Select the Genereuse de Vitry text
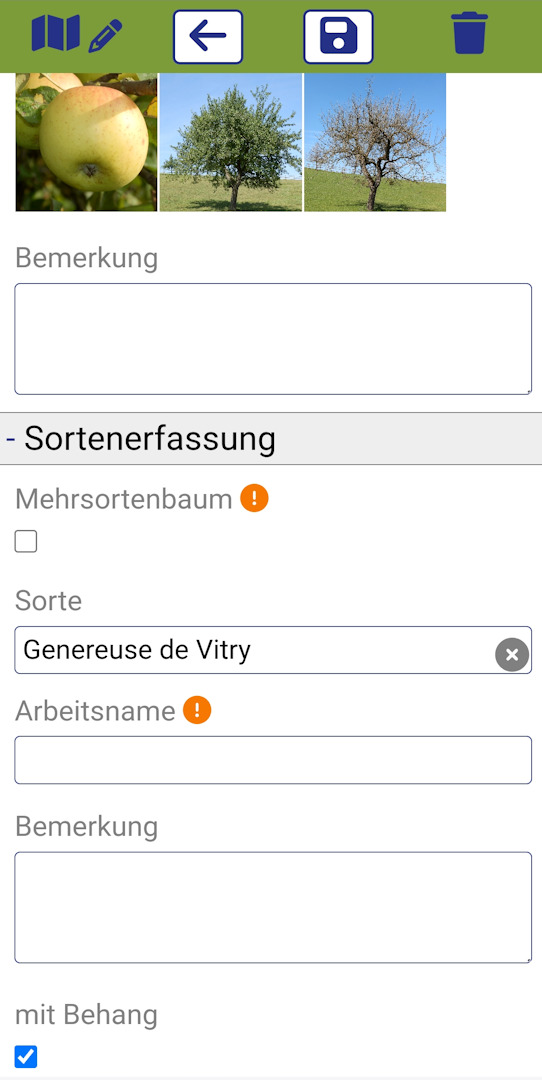542x1080 pixels. (x=136, y=650)
